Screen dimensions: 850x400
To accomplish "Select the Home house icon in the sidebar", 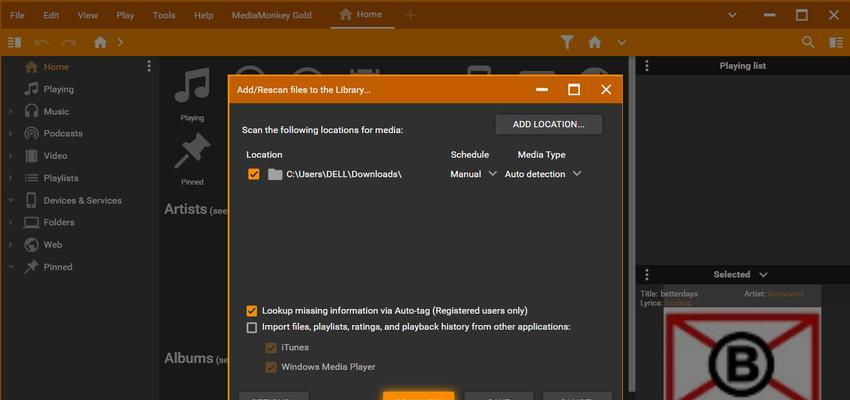I will [x=31, y=67].
